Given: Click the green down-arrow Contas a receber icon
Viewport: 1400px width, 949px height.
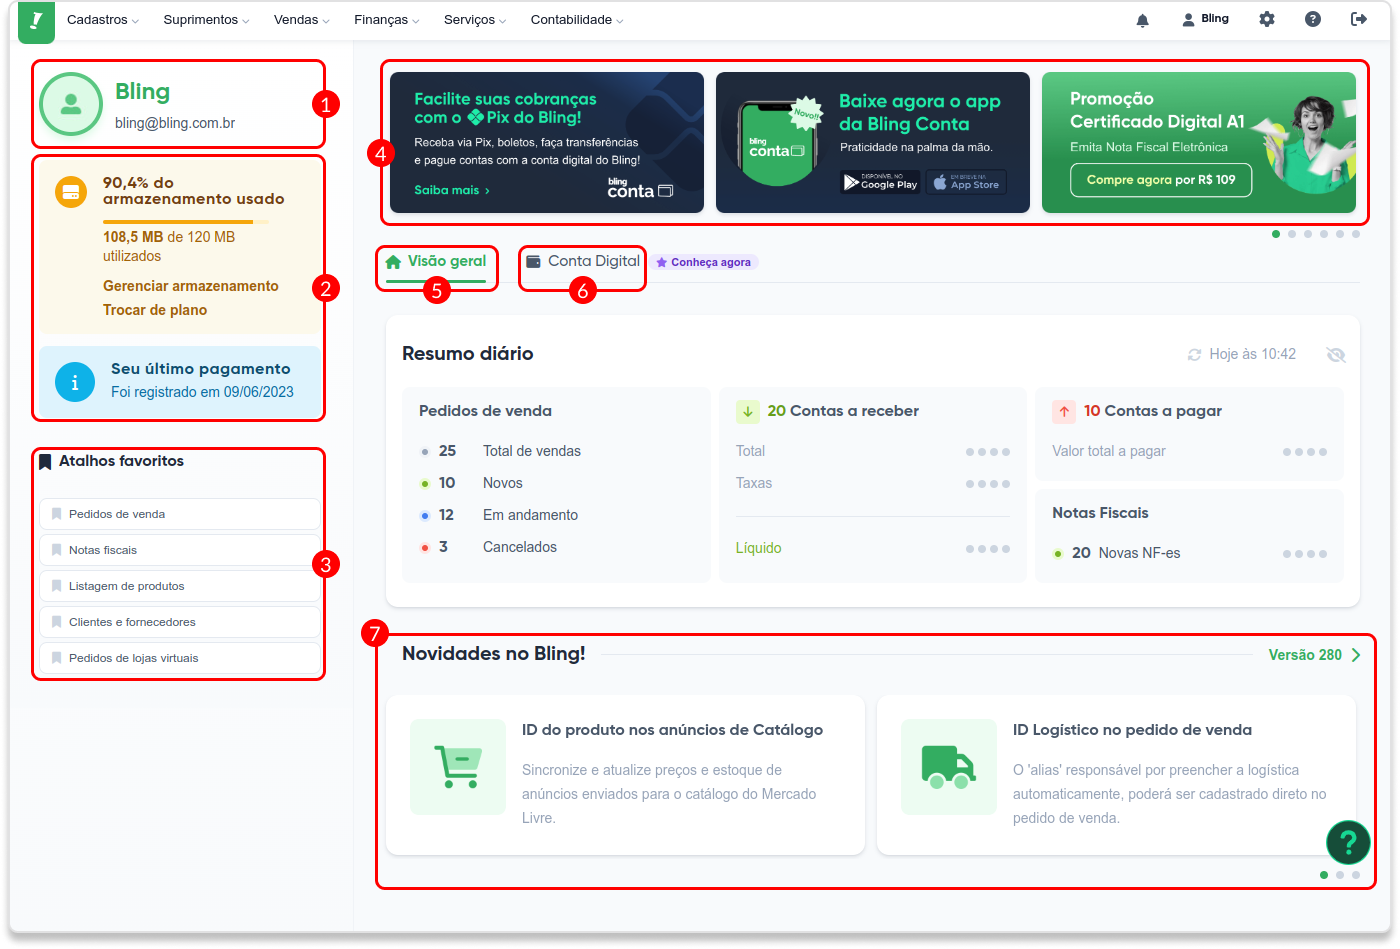Looking at the screenshot, I should pyautogui.click(x=748, y=411).
